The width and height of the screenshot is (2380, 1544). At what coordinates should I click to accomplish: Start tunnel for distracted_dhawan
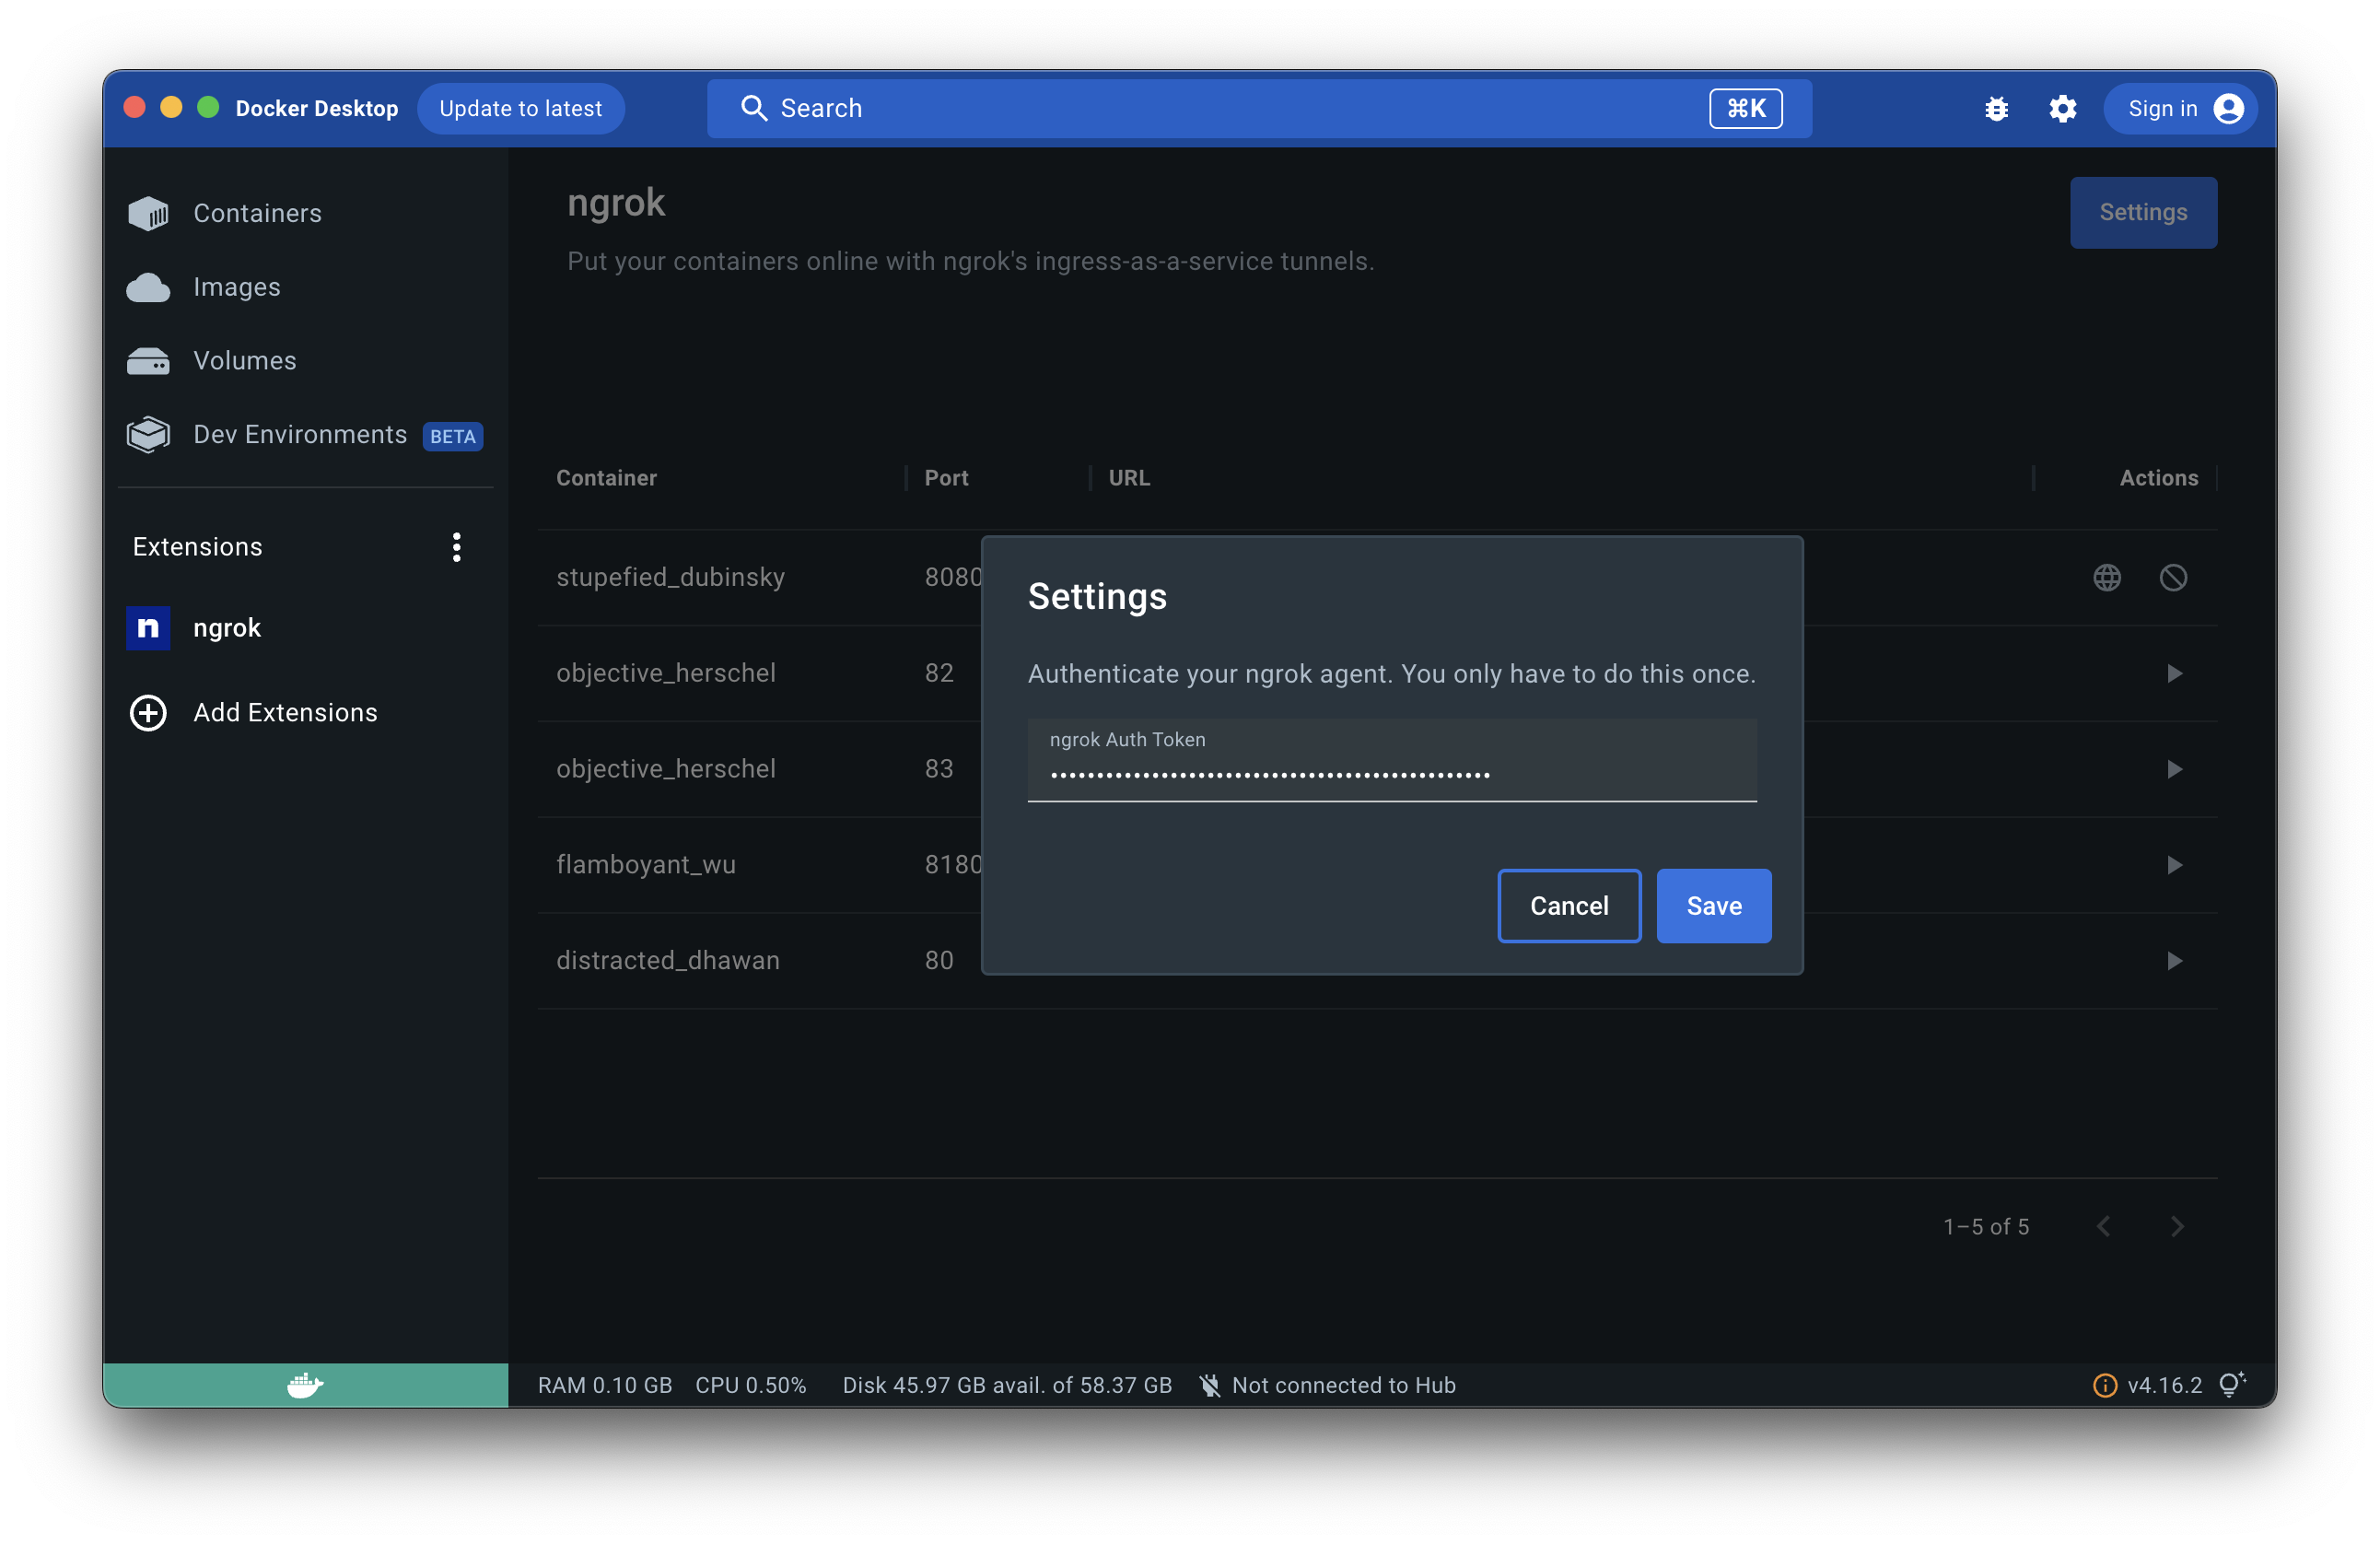point(2174,961)
